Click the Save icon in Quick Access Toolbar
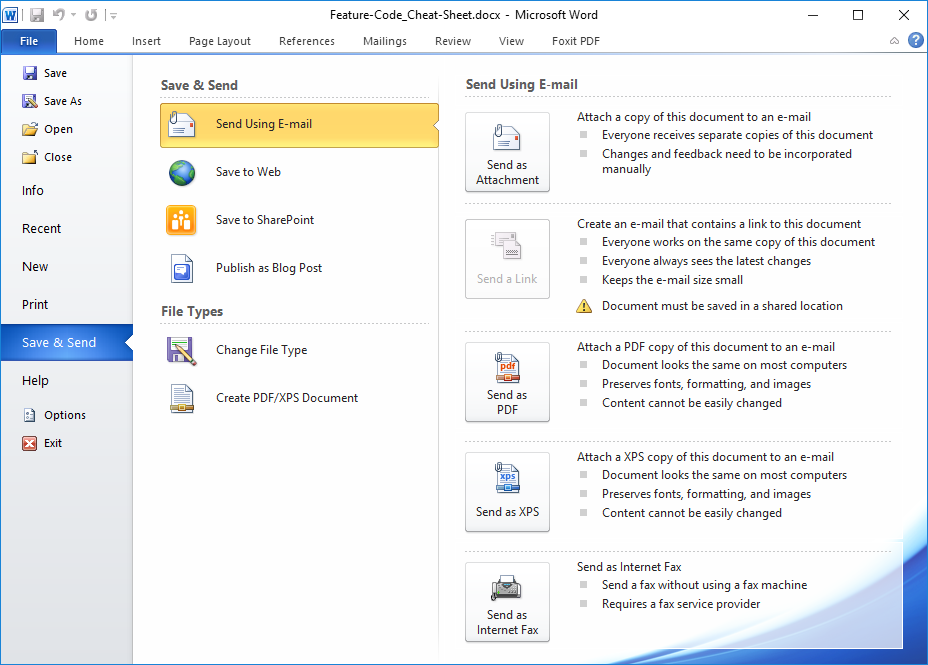 (37, 15)
